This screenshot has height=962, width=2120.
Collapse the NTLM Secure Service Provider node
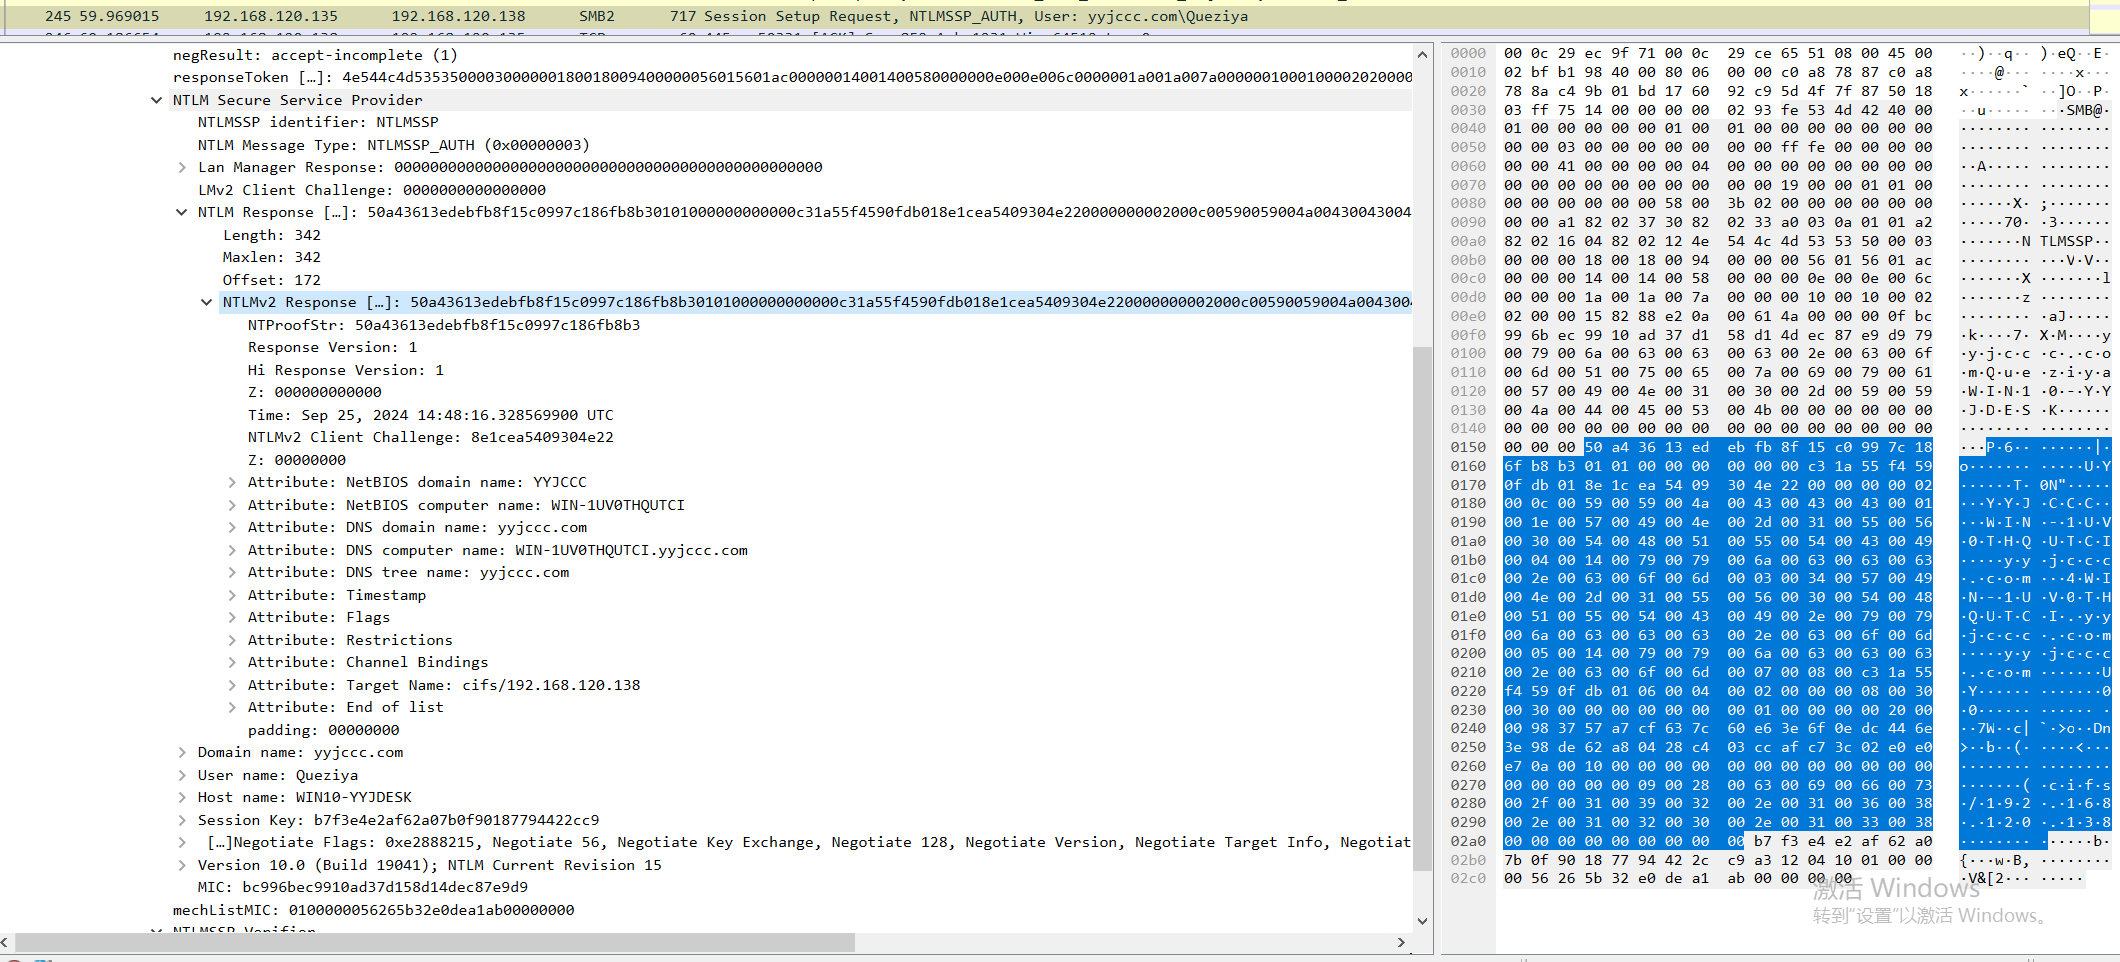pyautogui.click(x=157, y=100)
